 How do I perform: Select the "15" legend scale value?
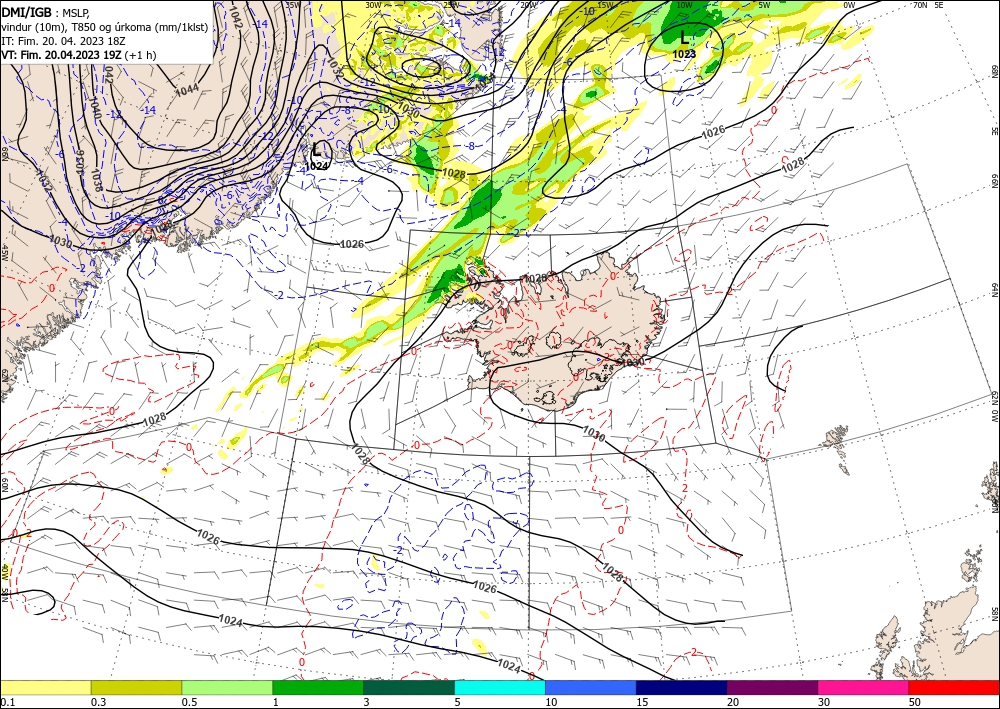pos(642,702)
